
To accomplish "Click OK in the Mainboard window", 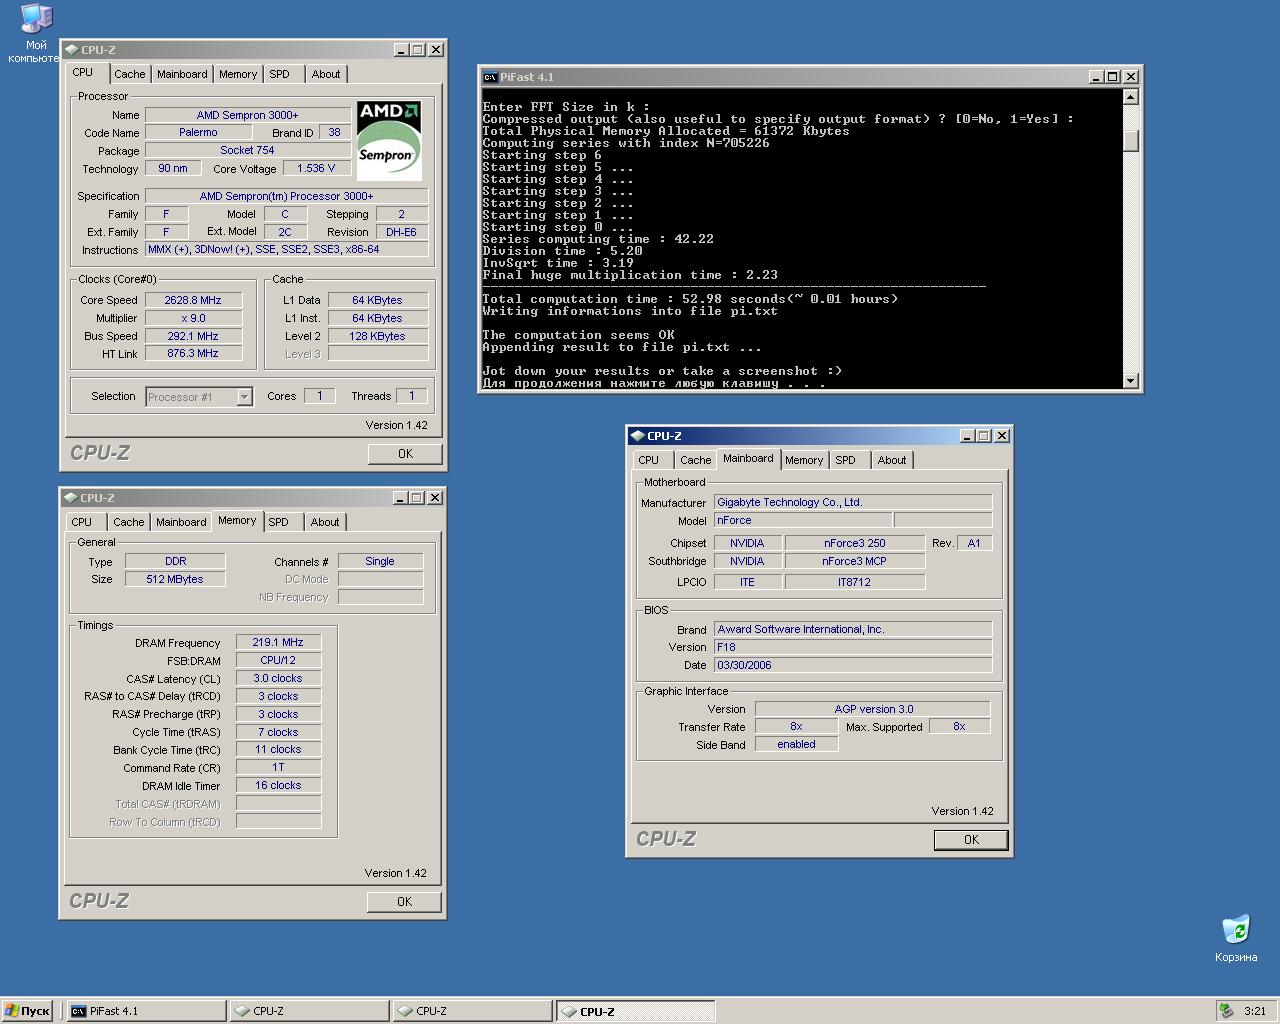I will pyautogui.click(x=971, y=840).
